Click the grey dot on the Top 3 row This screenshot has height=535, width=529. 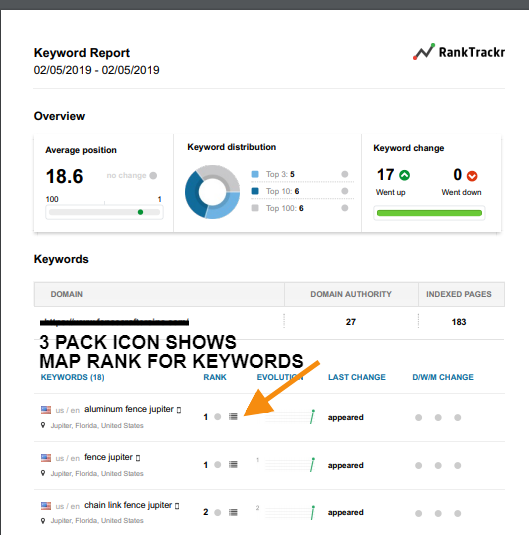pyautogui.click(x=345, y=174)
